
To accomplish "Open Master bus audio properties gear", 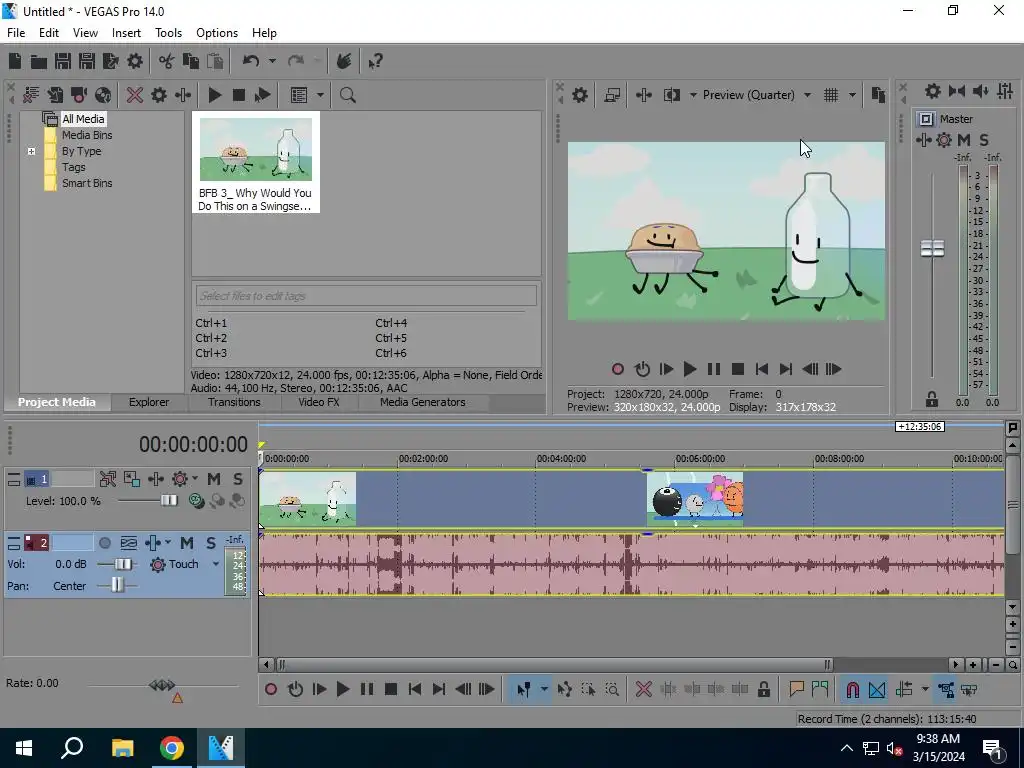I will pyautogui.click(x=933, y=91).
